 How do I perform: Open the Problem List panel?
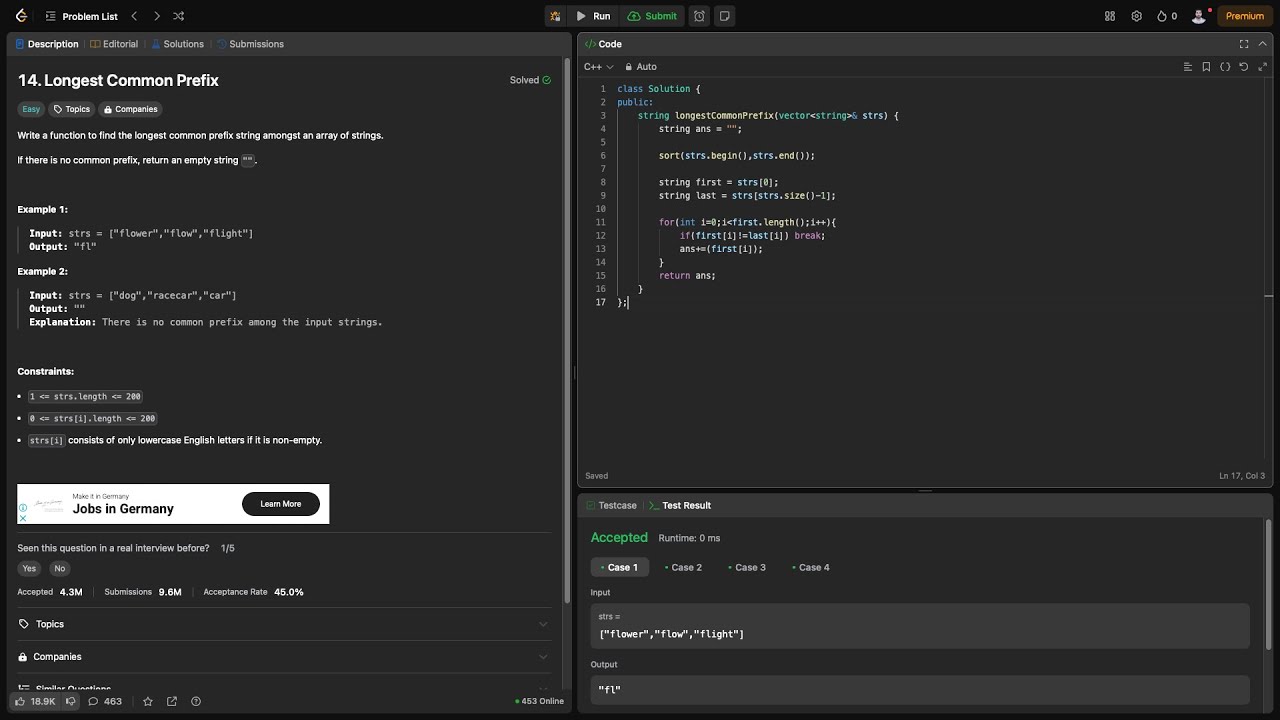point(81,16)
